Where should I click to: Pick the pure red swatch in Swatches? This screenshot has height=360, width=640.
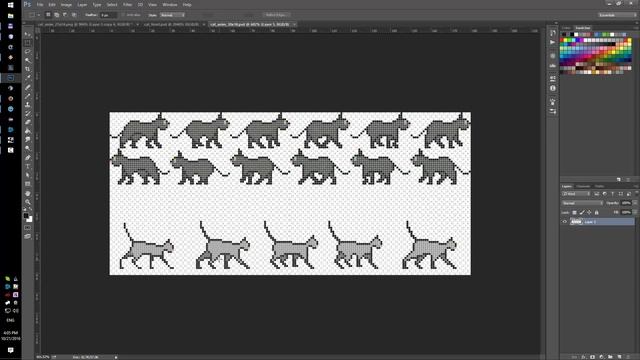562,40
